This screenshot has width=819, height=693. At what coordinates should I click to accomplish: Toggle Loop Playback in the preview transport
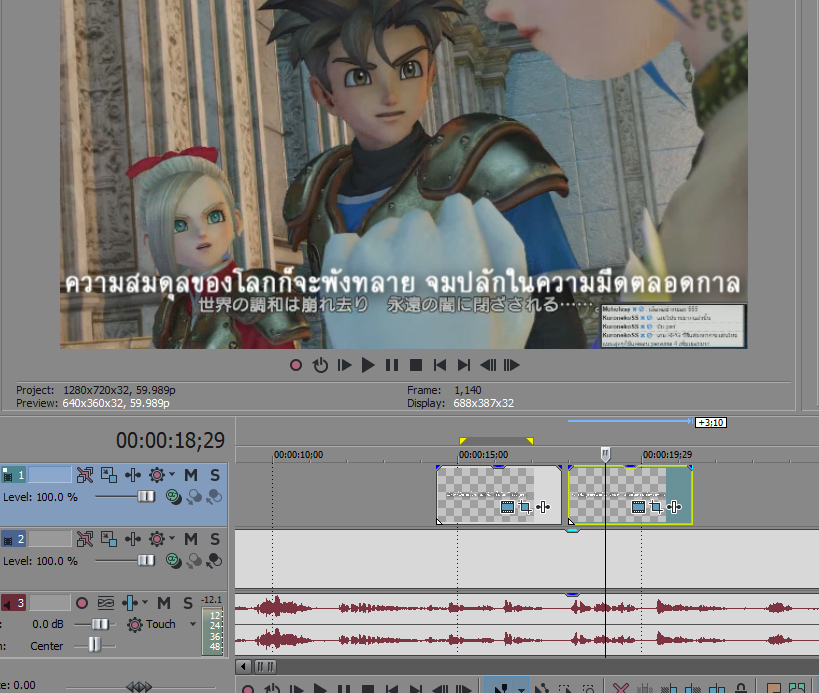point(320,365)
